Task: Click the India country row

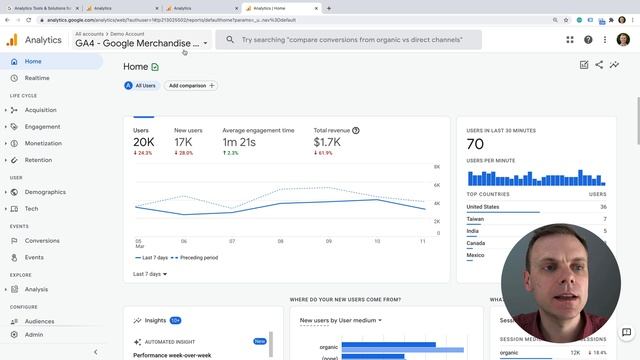Action: click(536, 231)
